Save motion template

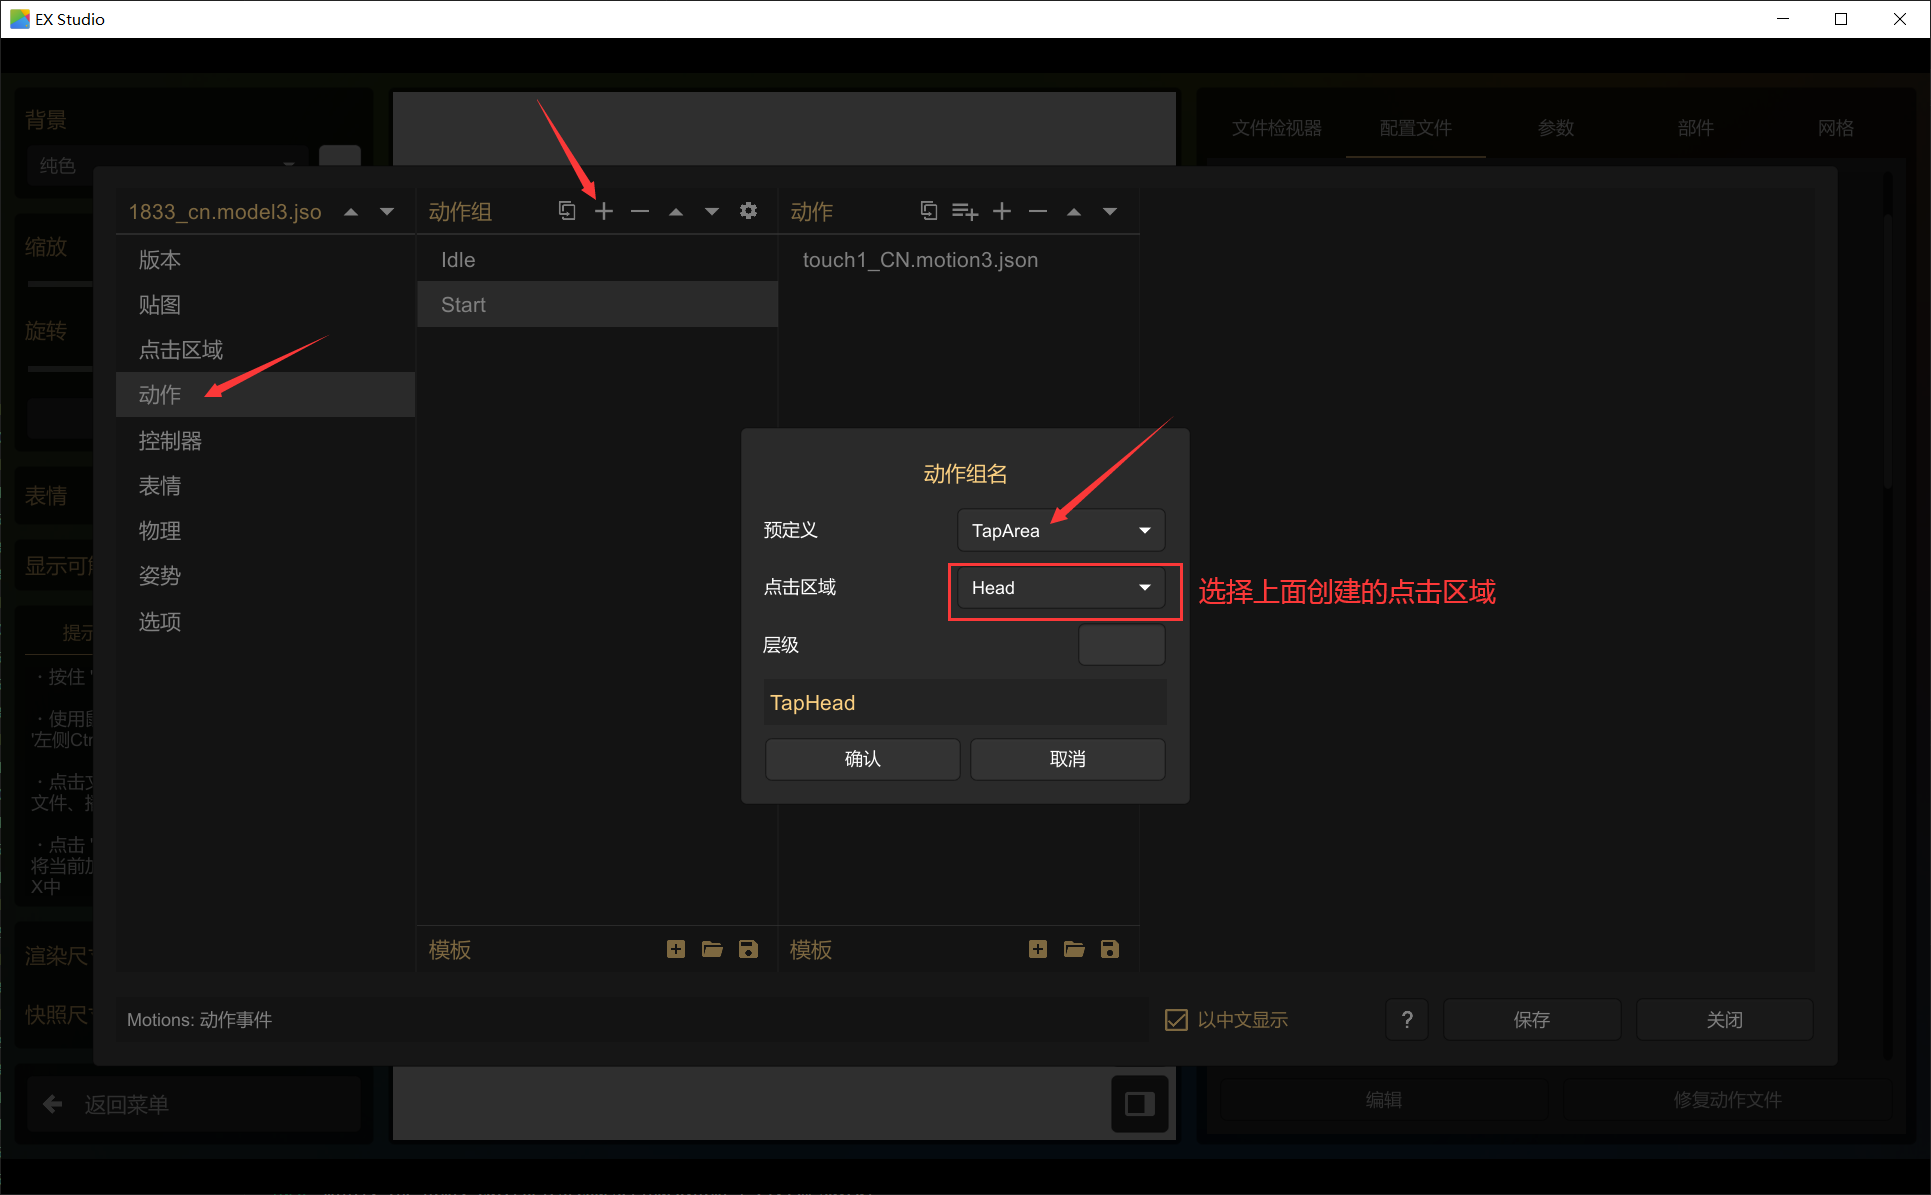(1110, 949)
